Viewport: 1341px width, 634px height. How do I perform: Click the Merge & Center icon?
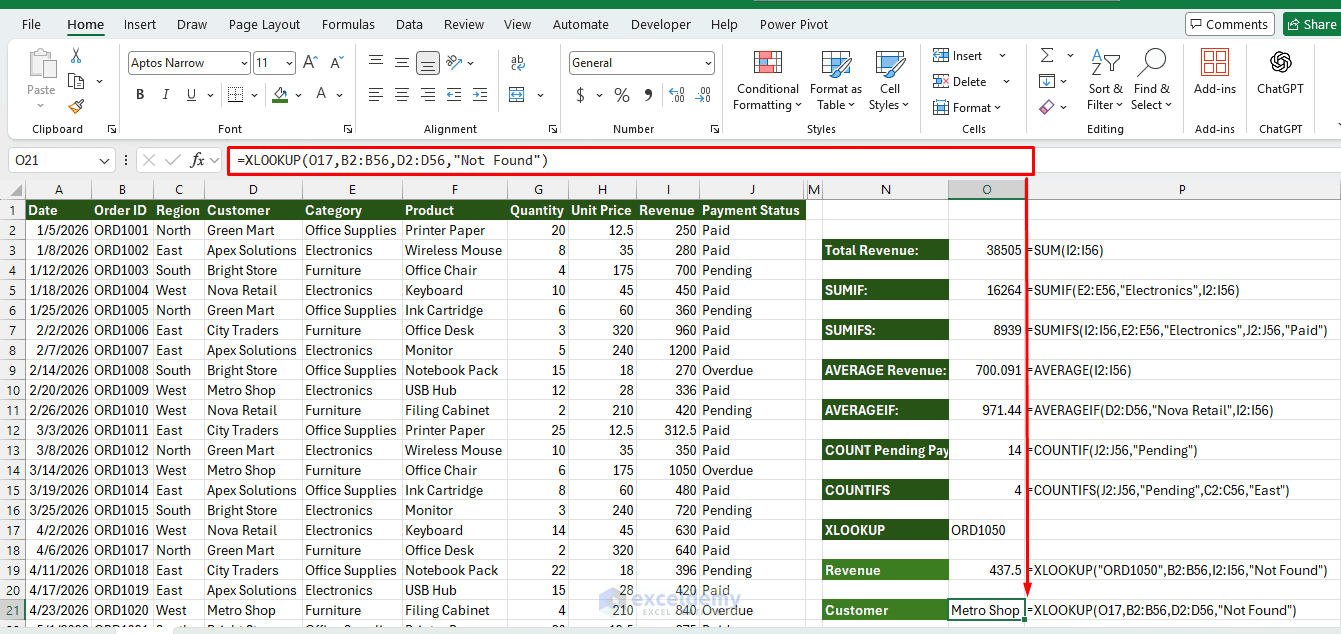point(517,95)
